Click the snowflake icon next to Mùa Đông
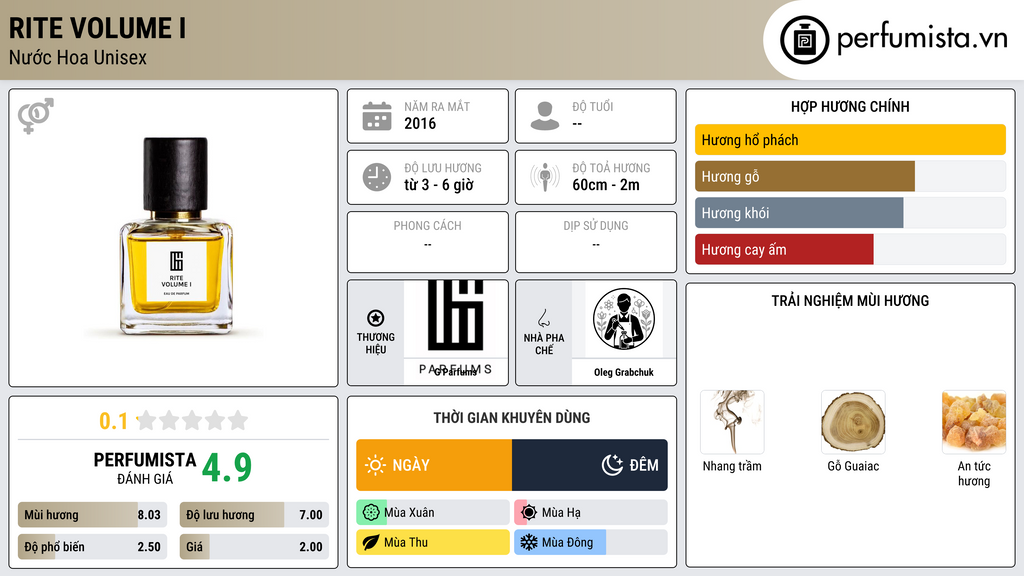The height and width of the screenshot is (576, 1024). click(529, 542)
